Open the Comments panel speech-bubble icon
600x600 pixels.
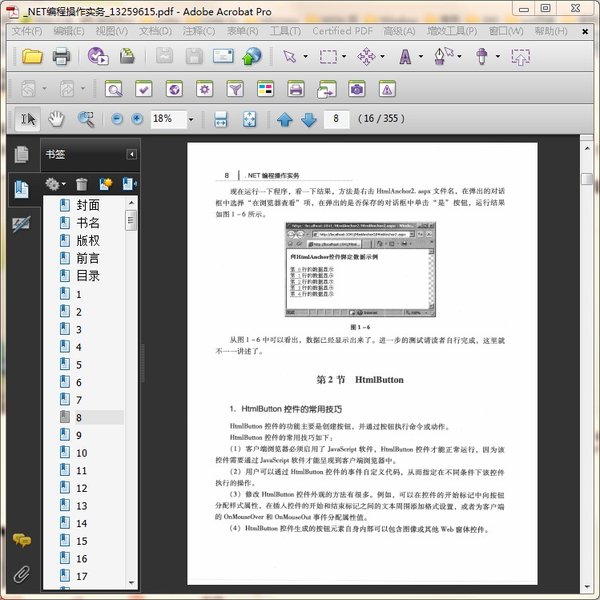click(x=21, y=541)
